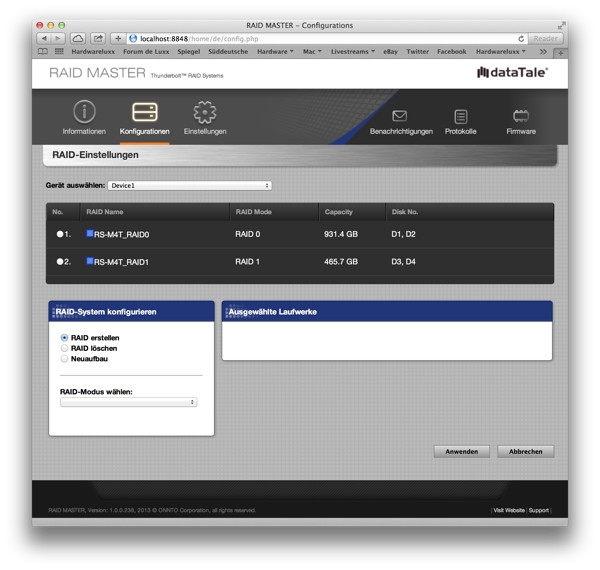
Task: Click the RAID 0 mode cell
Action: tap(248, 234)
